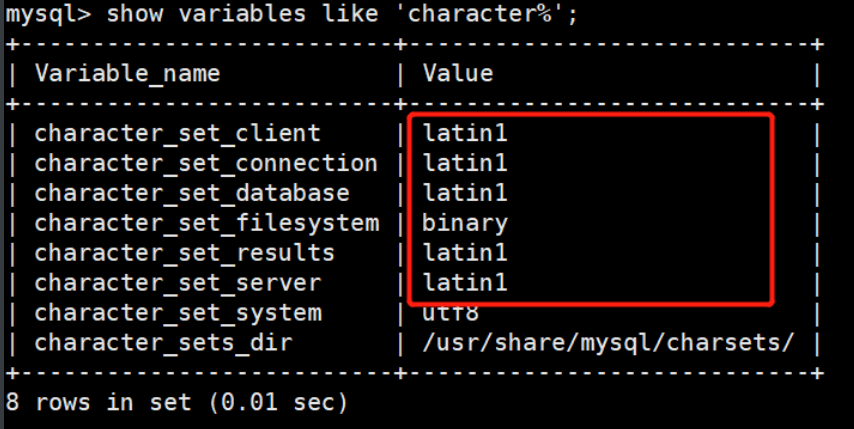Select the Variable_name column header
854x429 pixels.
tap(127, 73)
